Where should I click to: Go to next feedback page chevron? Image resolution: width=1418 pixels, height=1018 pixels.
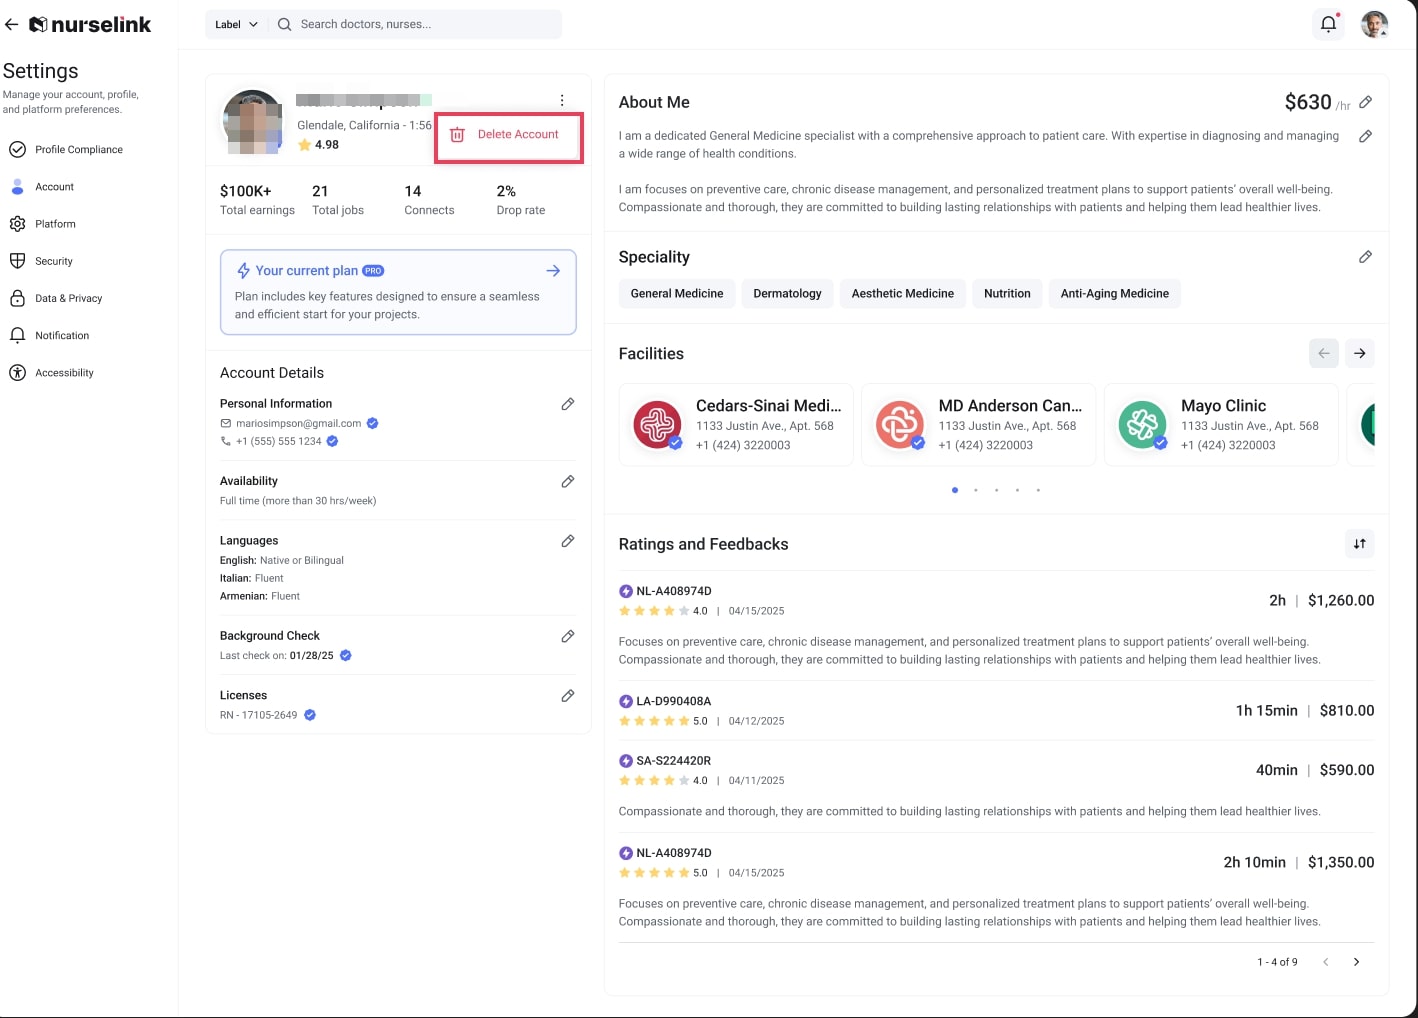1356,962
